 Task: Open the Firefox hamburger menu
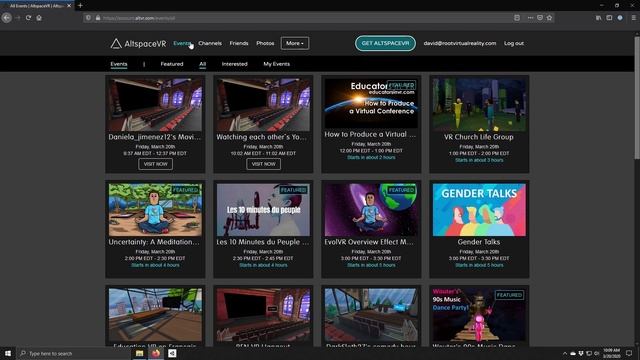click(x=633, y=18)
